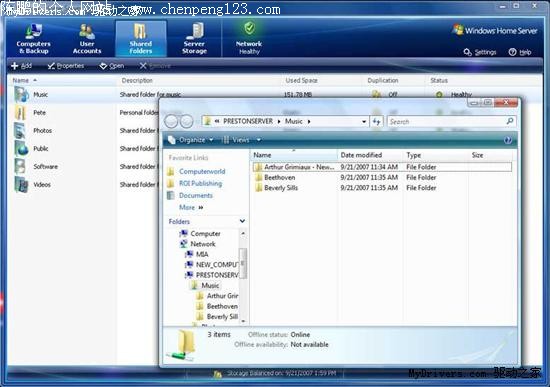Sort files by Date modified column

point(361,155)
